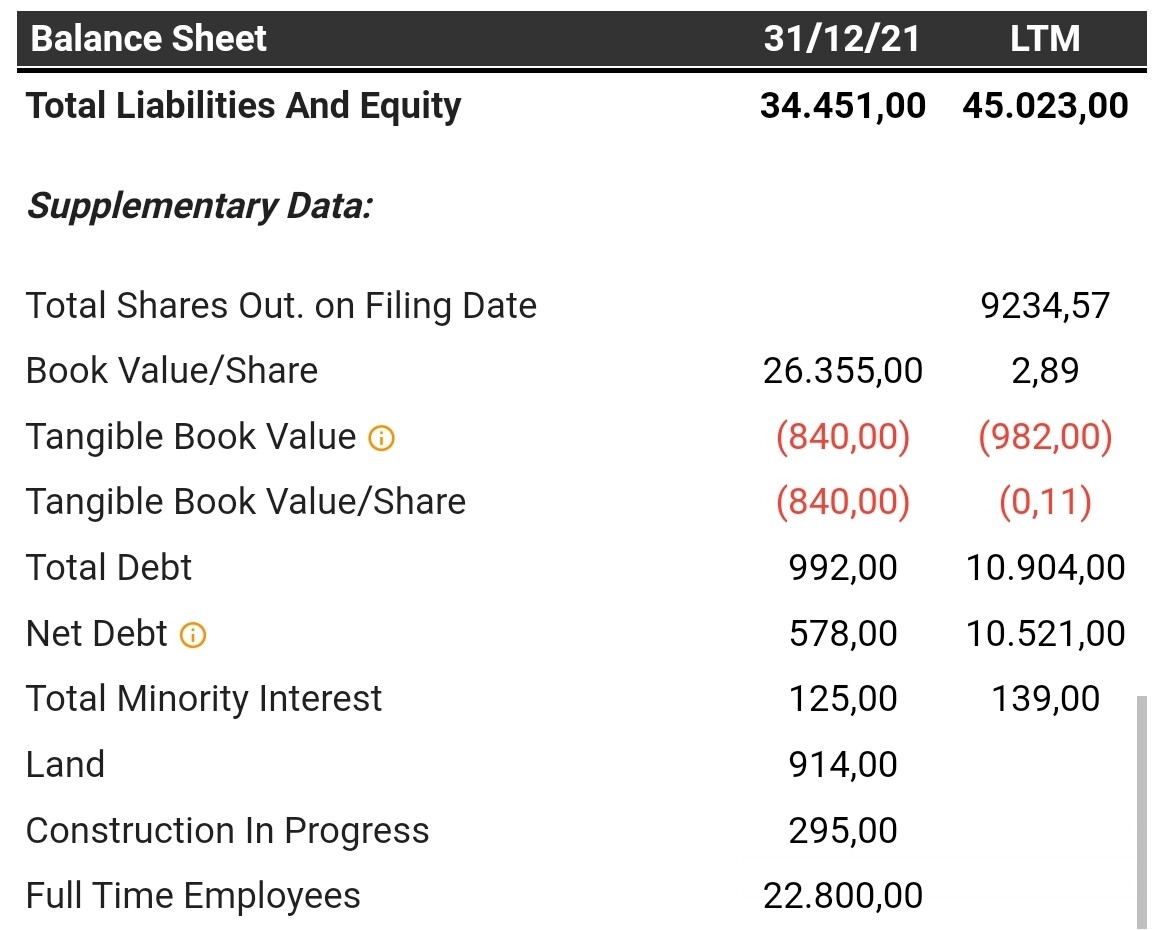Select the 45.023,00 total value
Screen dimensions: 1158x930
(1046, 106)
